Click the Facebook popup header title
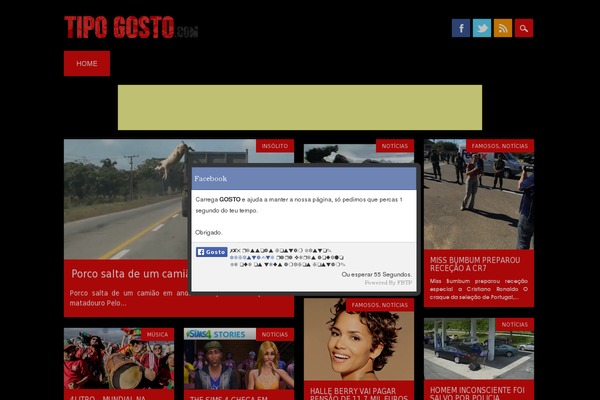Screen dimensions: 600x400 [x=210, y=178]
